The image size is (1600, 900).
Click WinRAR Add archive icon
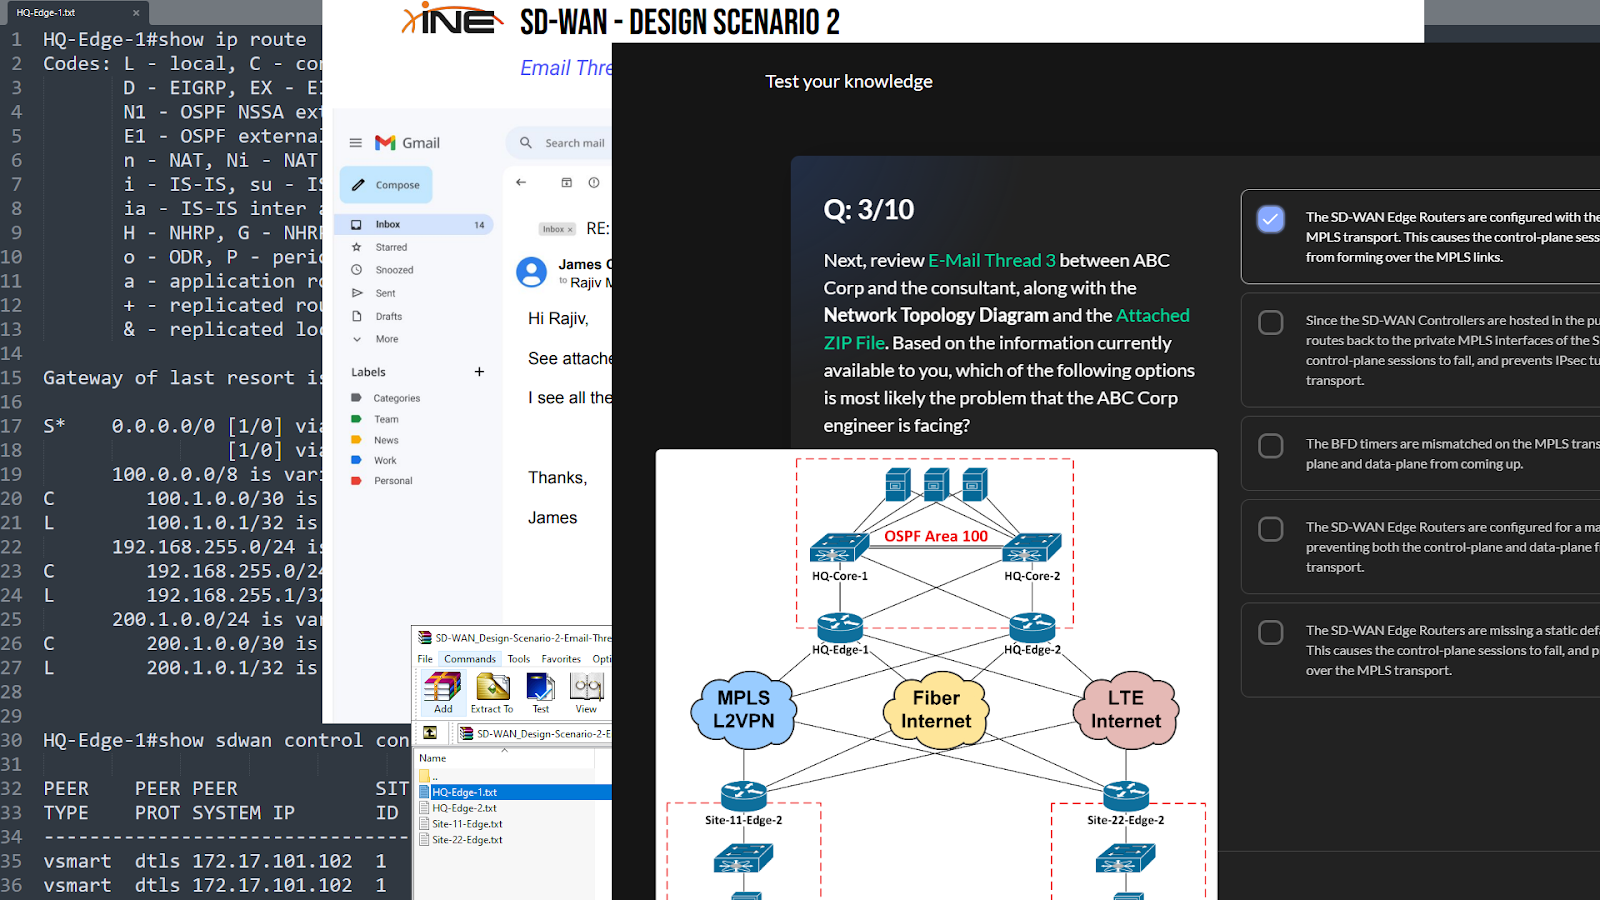click(442, 691)
